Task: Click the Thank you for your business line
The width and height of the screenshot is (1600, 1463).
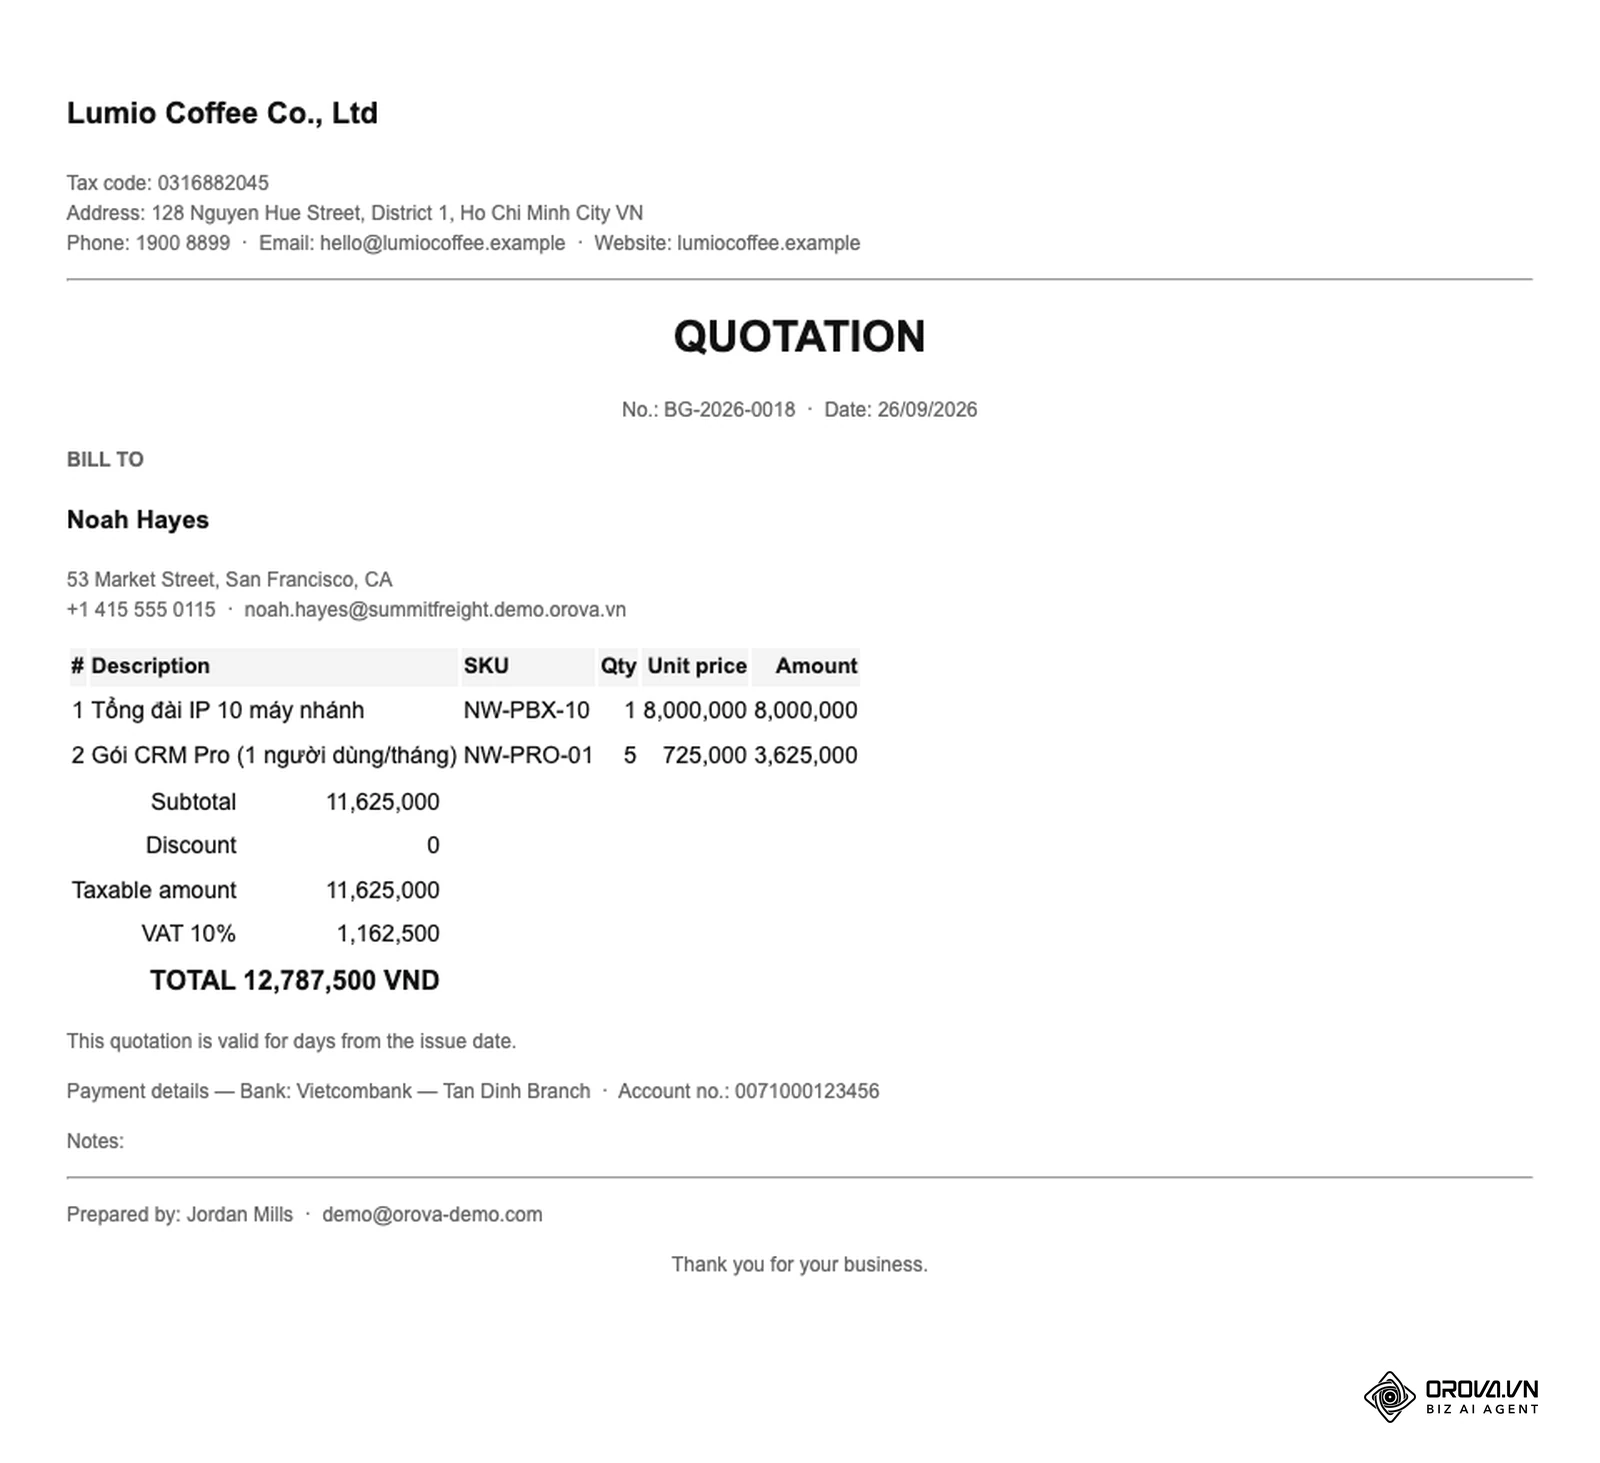Action: tap(800, 1264)
